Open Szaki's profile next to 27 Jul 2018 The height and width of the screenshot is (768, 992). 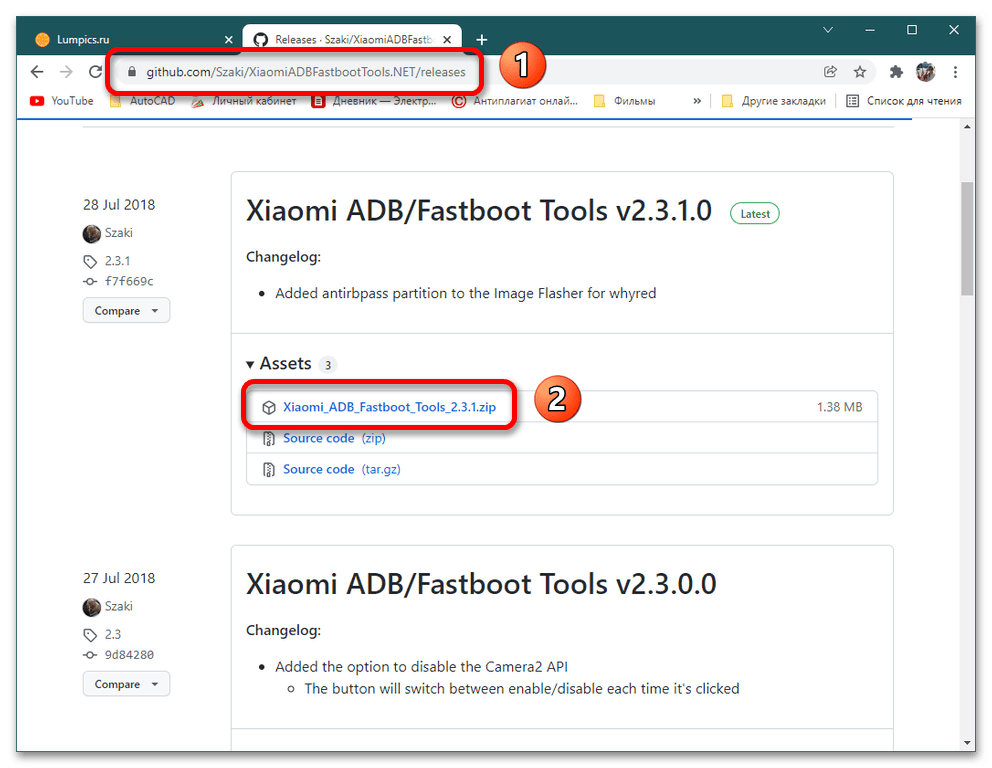pos(118,606)
